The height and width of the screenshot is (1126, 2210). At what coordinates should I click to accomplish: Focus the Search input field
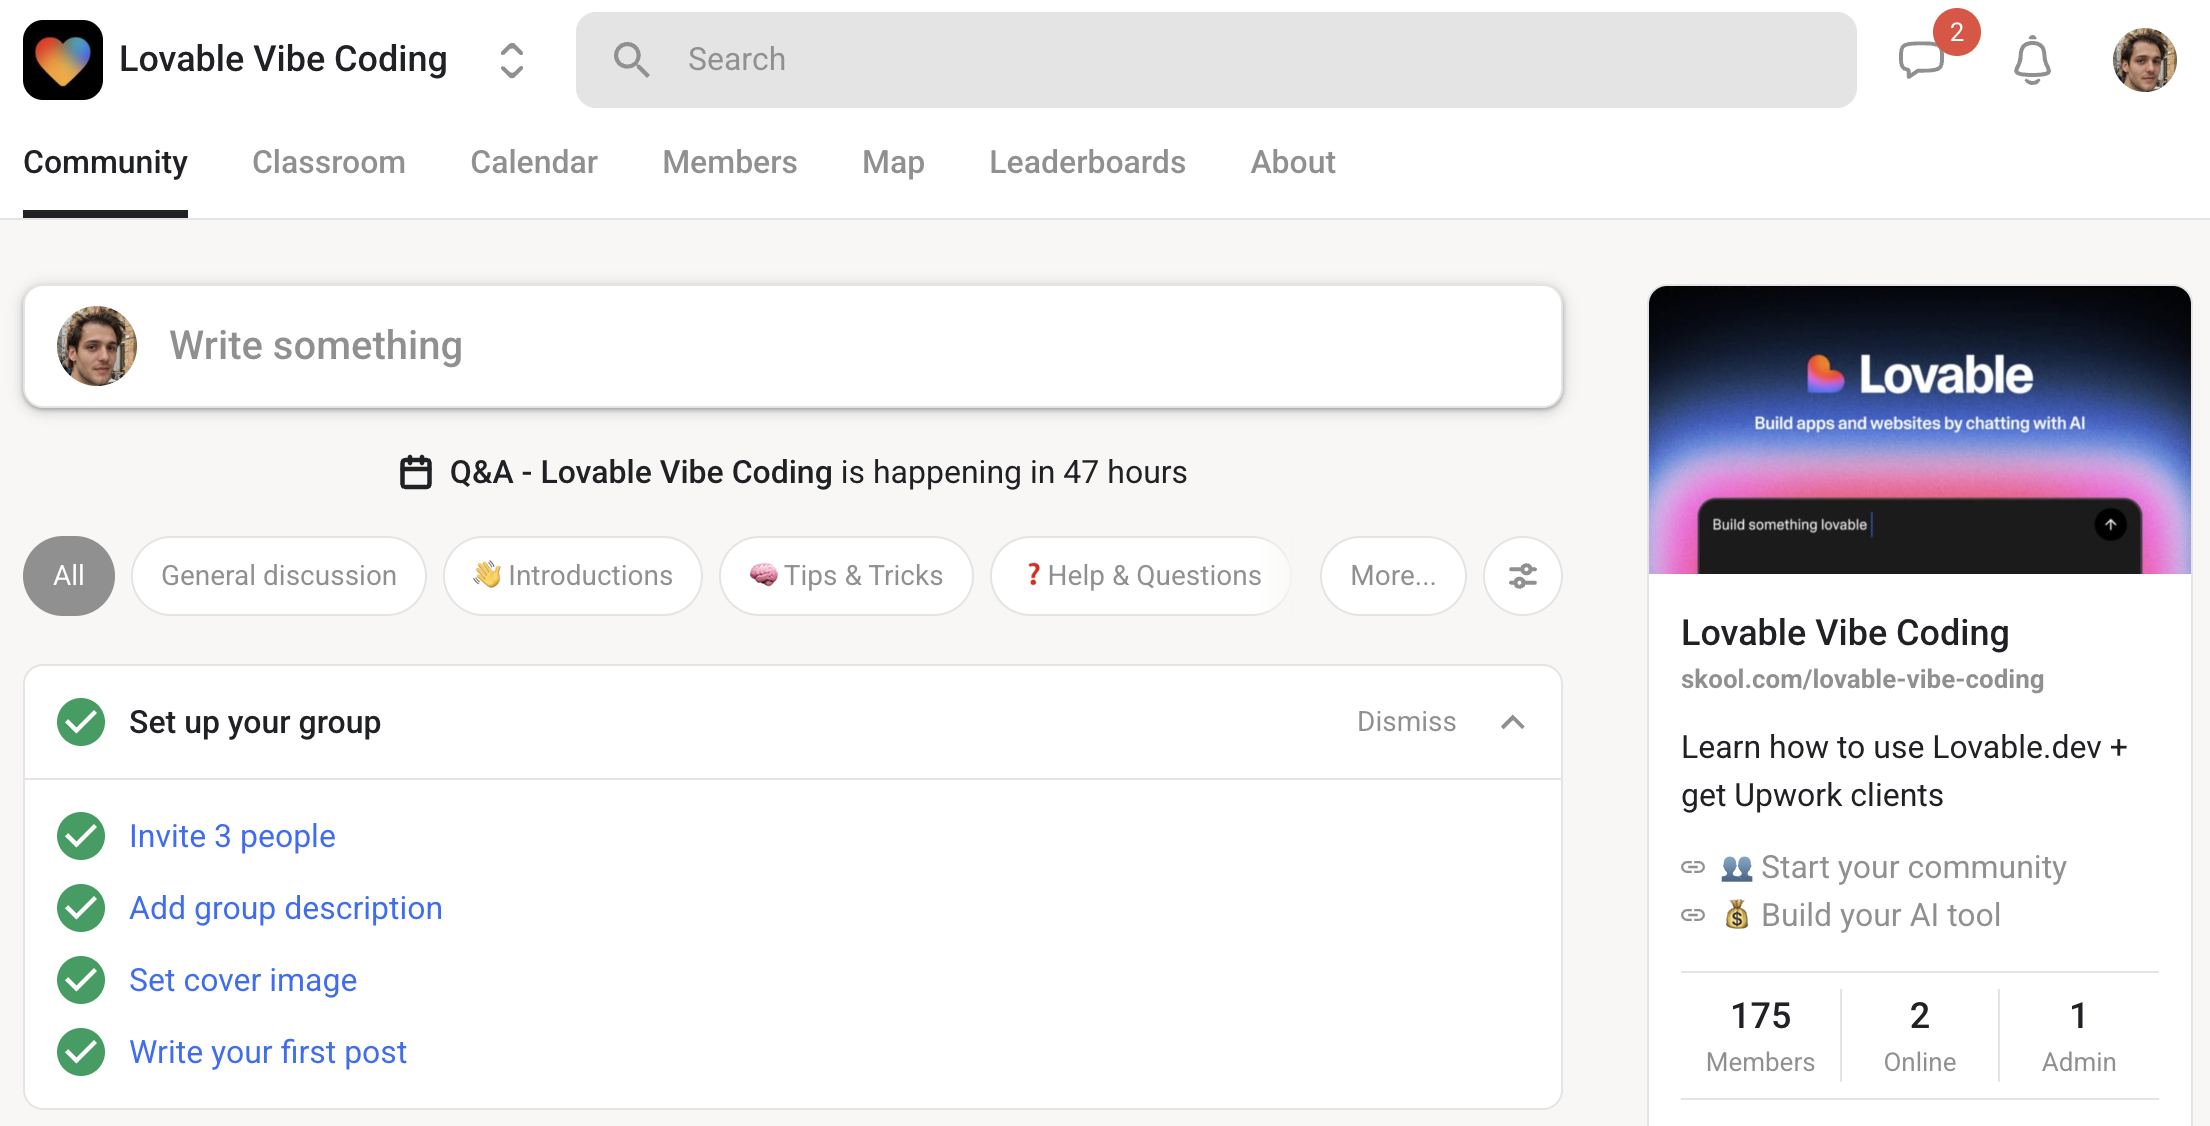point(1216,60)
